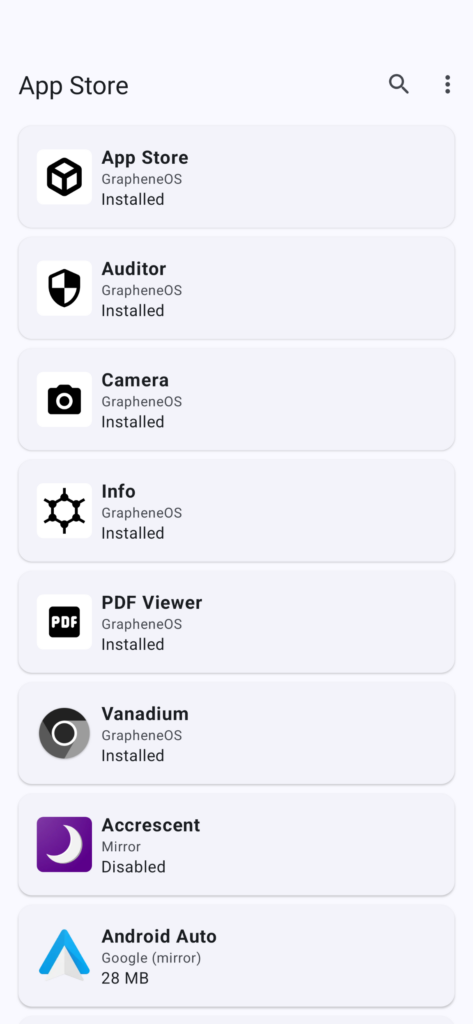
Task: Select the PDF Viewer title text
Action: coord(152,603)
